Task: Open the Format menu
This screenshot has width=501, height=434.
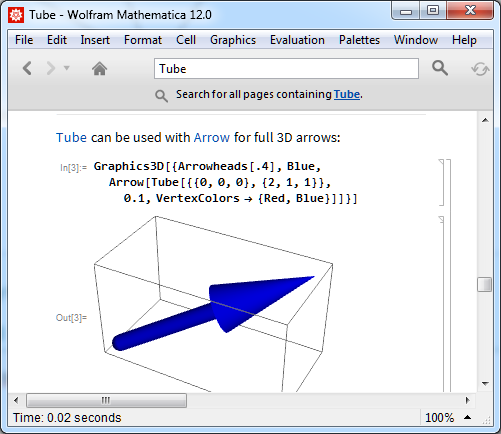Action: click(x=143, y=40)
